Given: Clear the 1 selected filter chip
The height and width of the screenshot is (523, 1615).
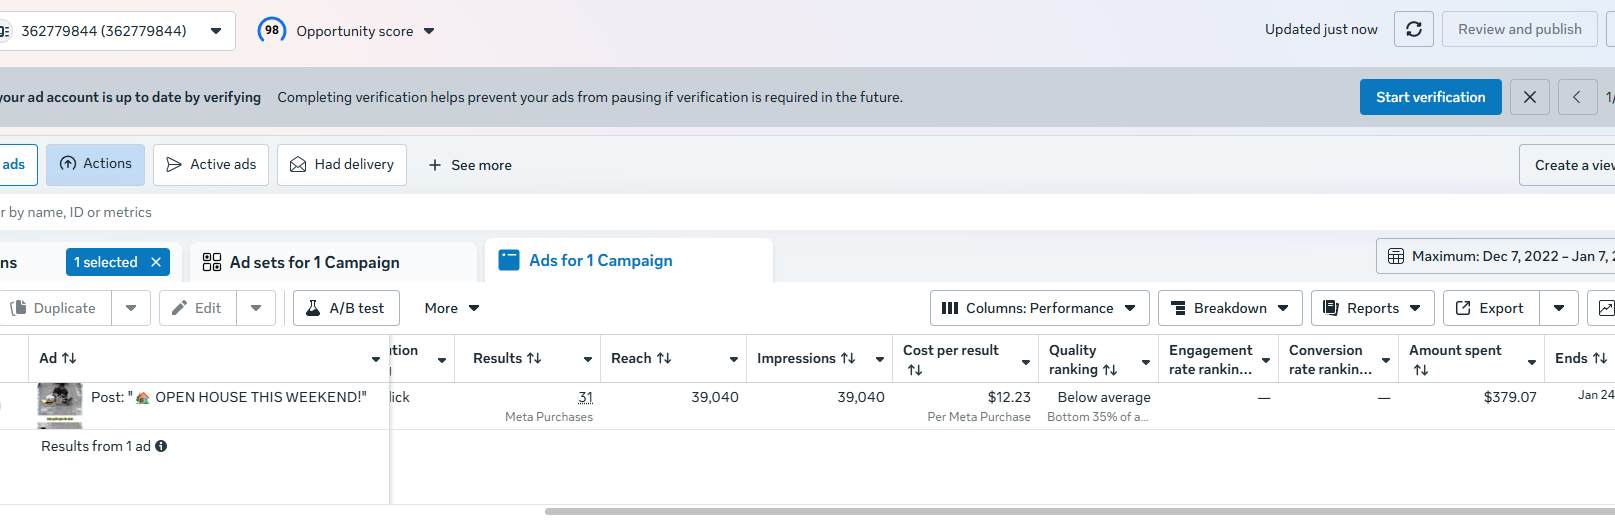Looking at the screenshot, I should pos(156,262).
